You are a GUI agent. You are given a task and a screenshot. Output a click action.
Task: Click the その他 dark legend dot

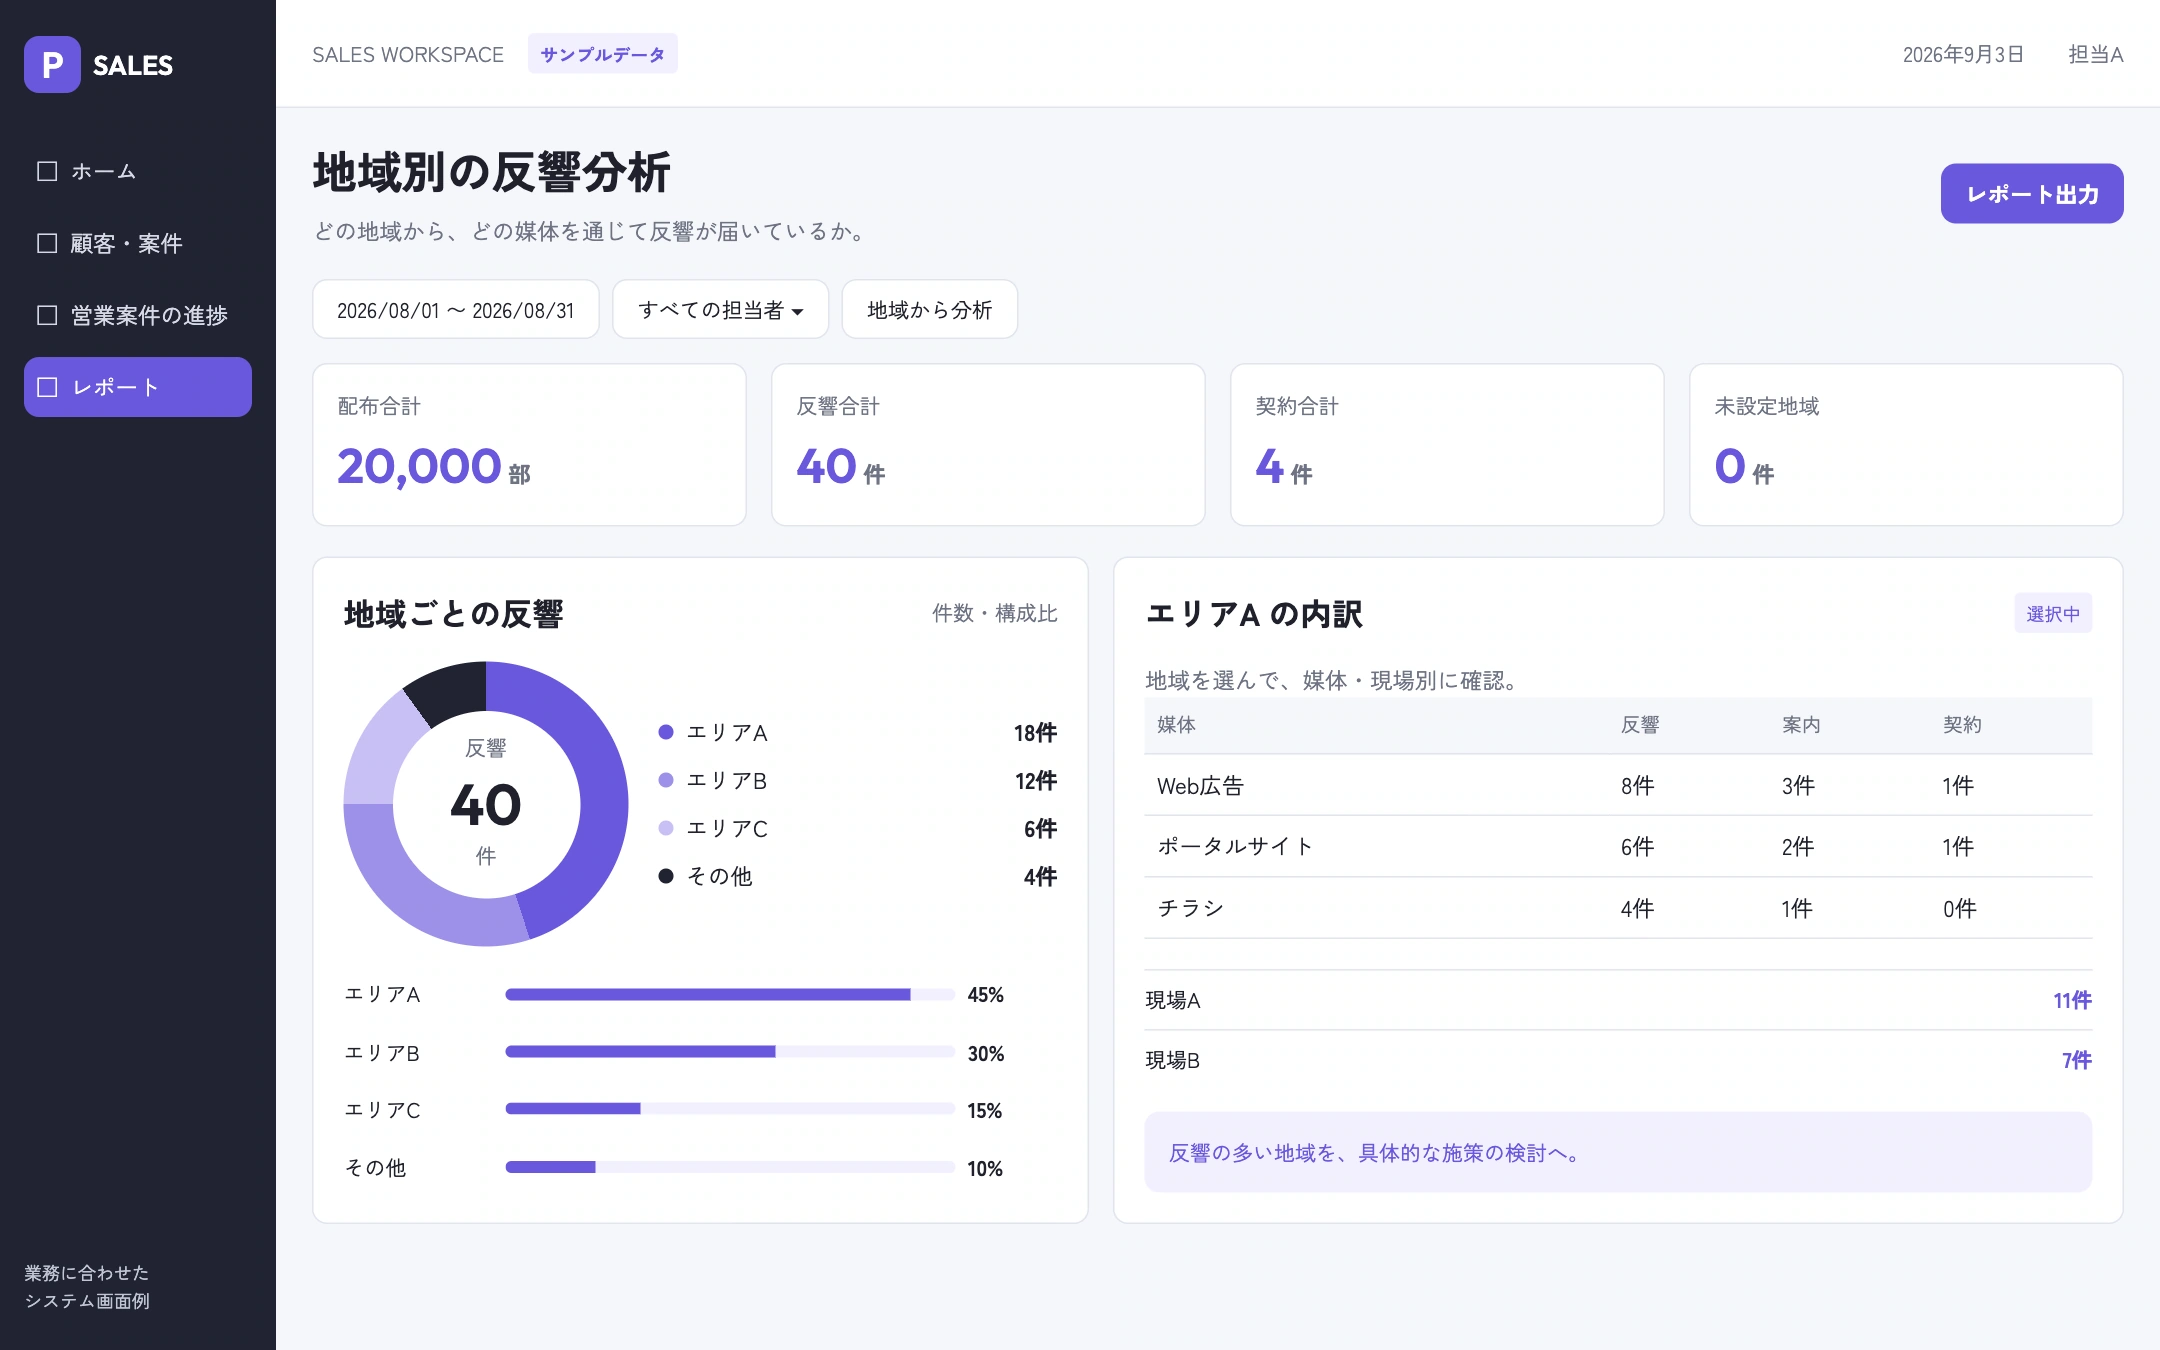click(x=666, y=876)
